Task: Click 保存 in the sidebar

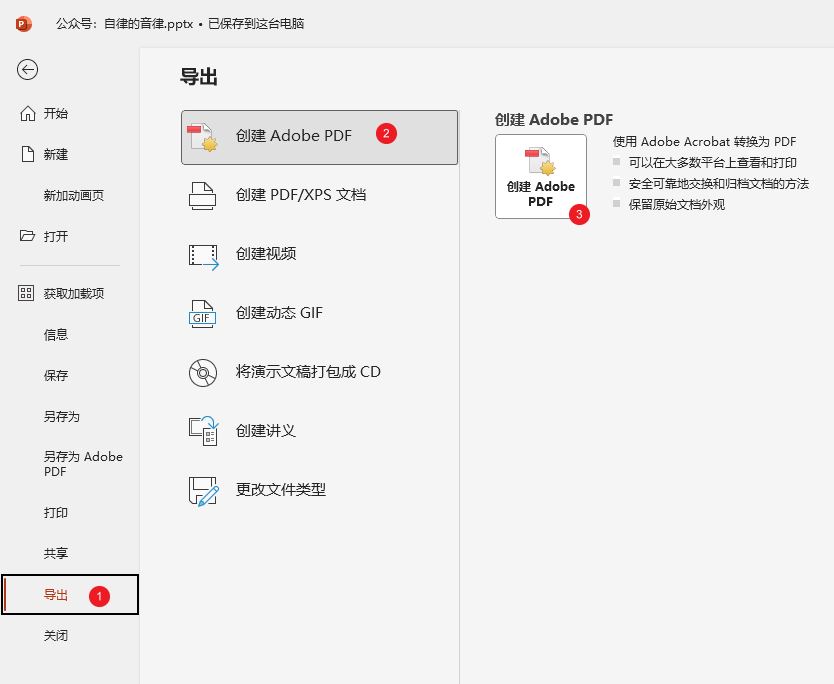Action: (56, 376)
